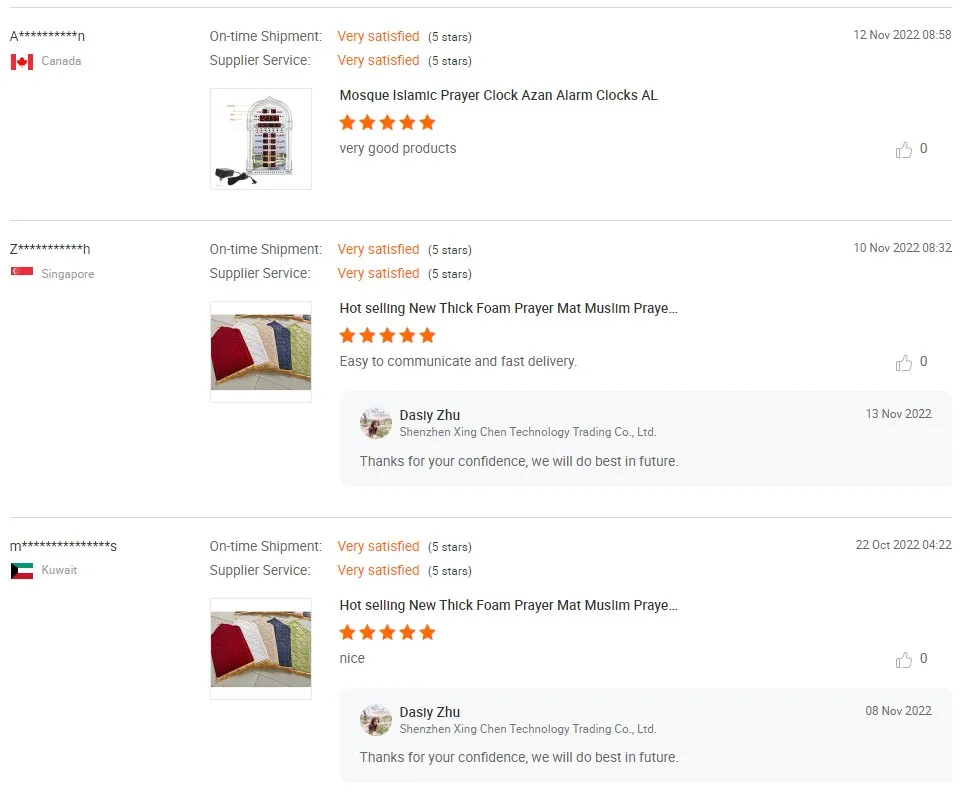Viewport: 975px width, 796px height.
Task: Click star rating under Kuwait review
Action: (x=387, y=633)
